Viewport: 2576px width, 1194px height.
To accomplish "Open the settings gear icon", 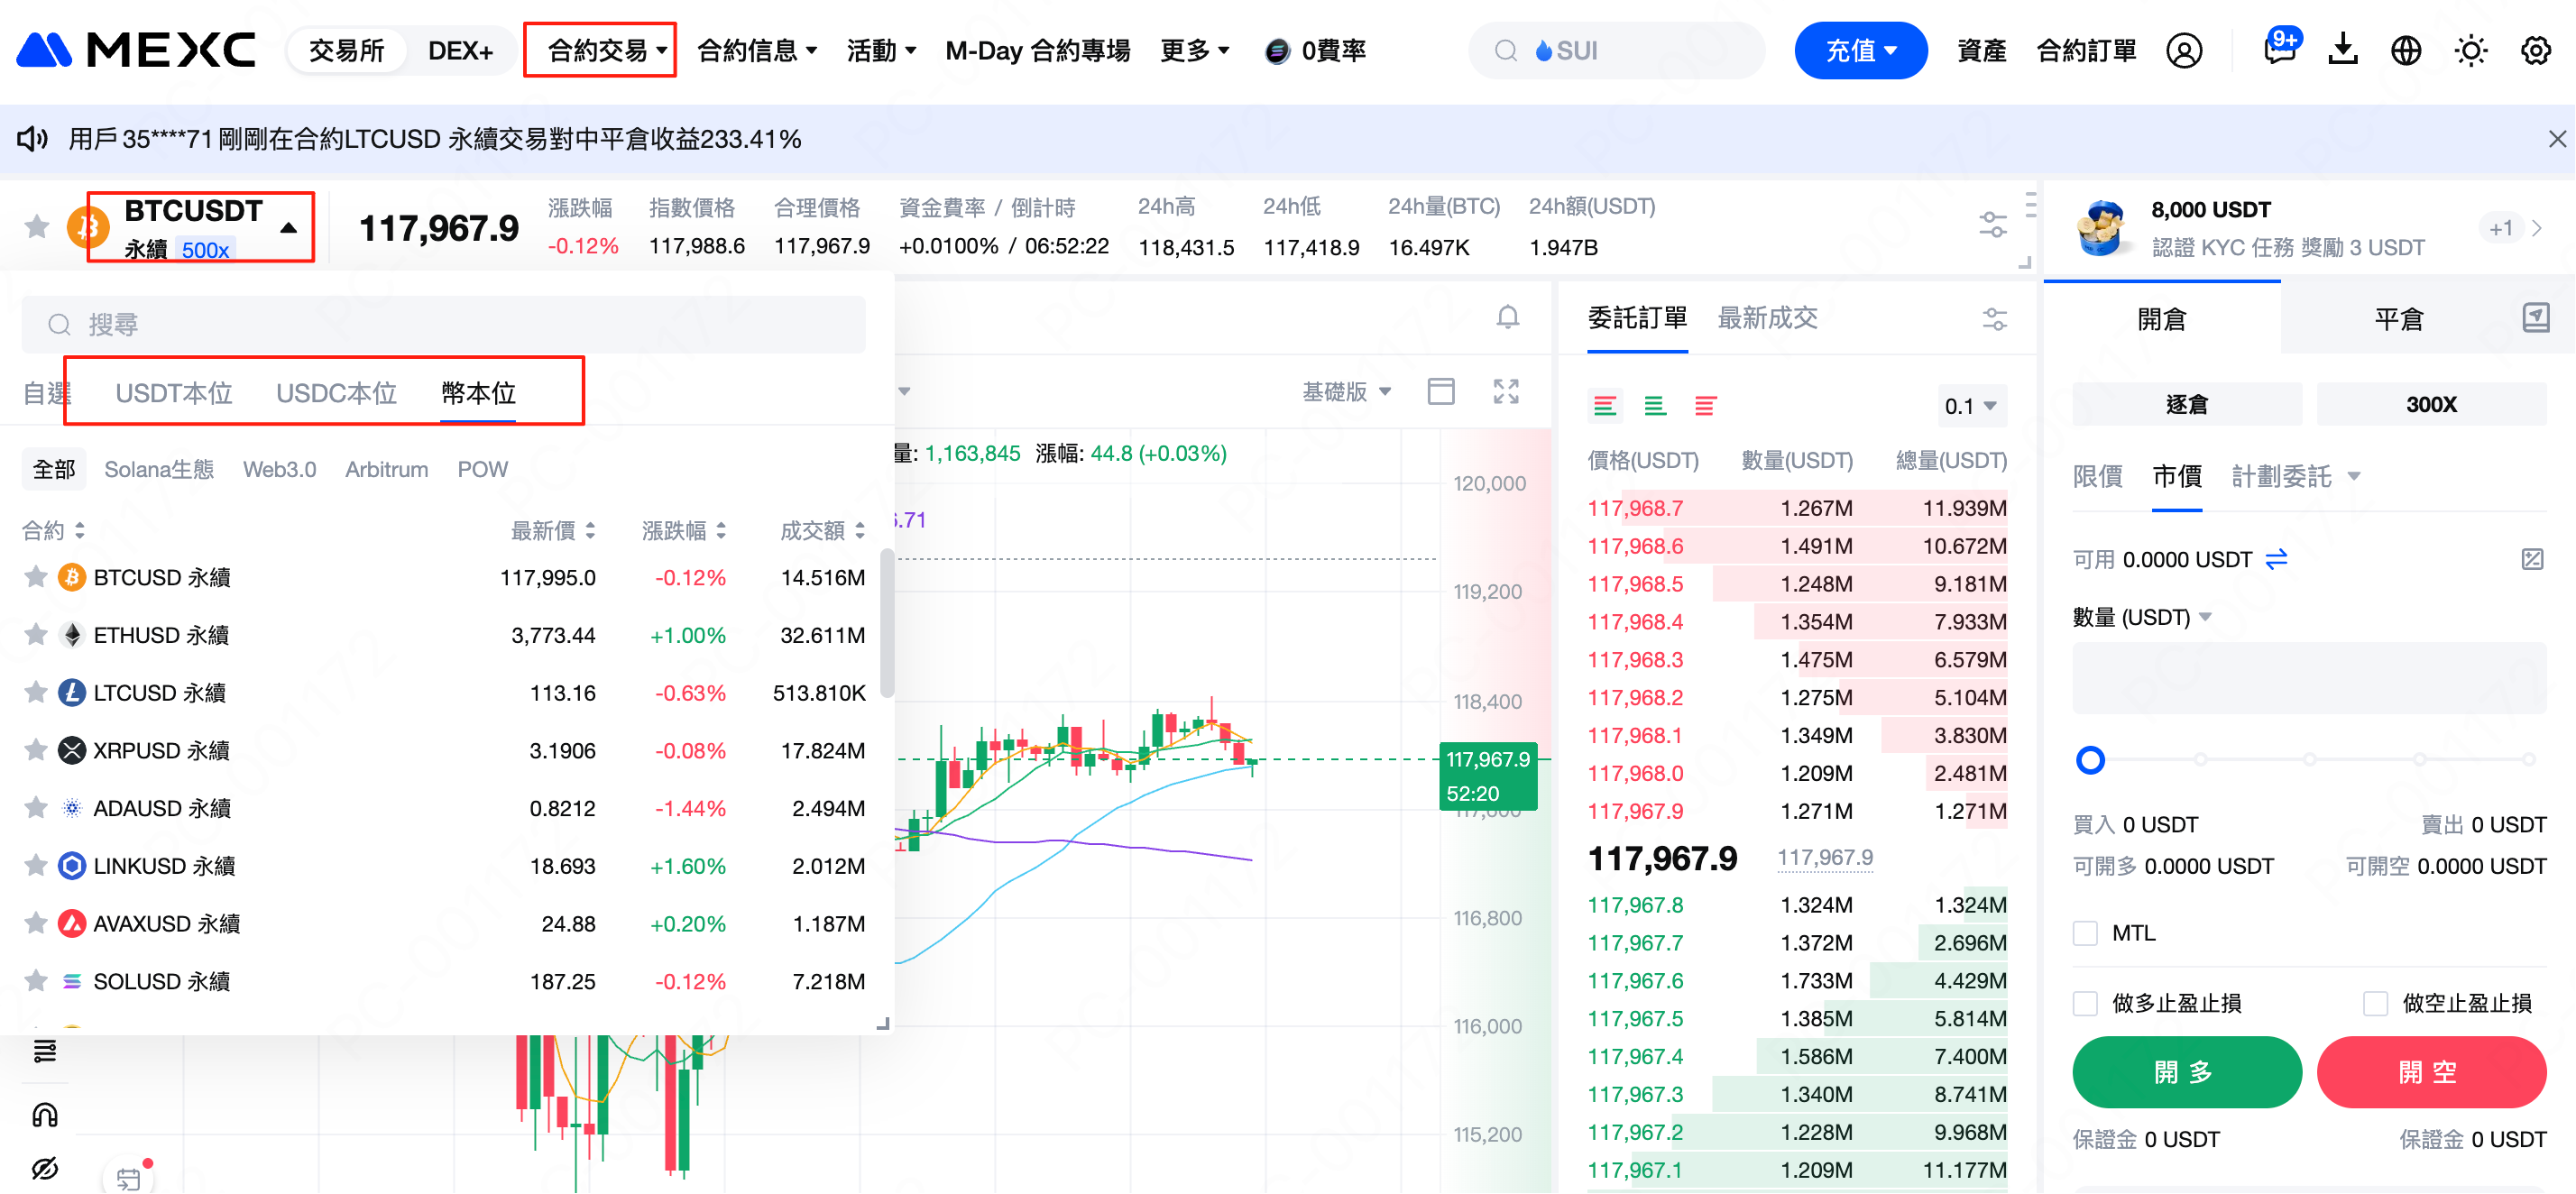I will click(x=2536, y=50).
